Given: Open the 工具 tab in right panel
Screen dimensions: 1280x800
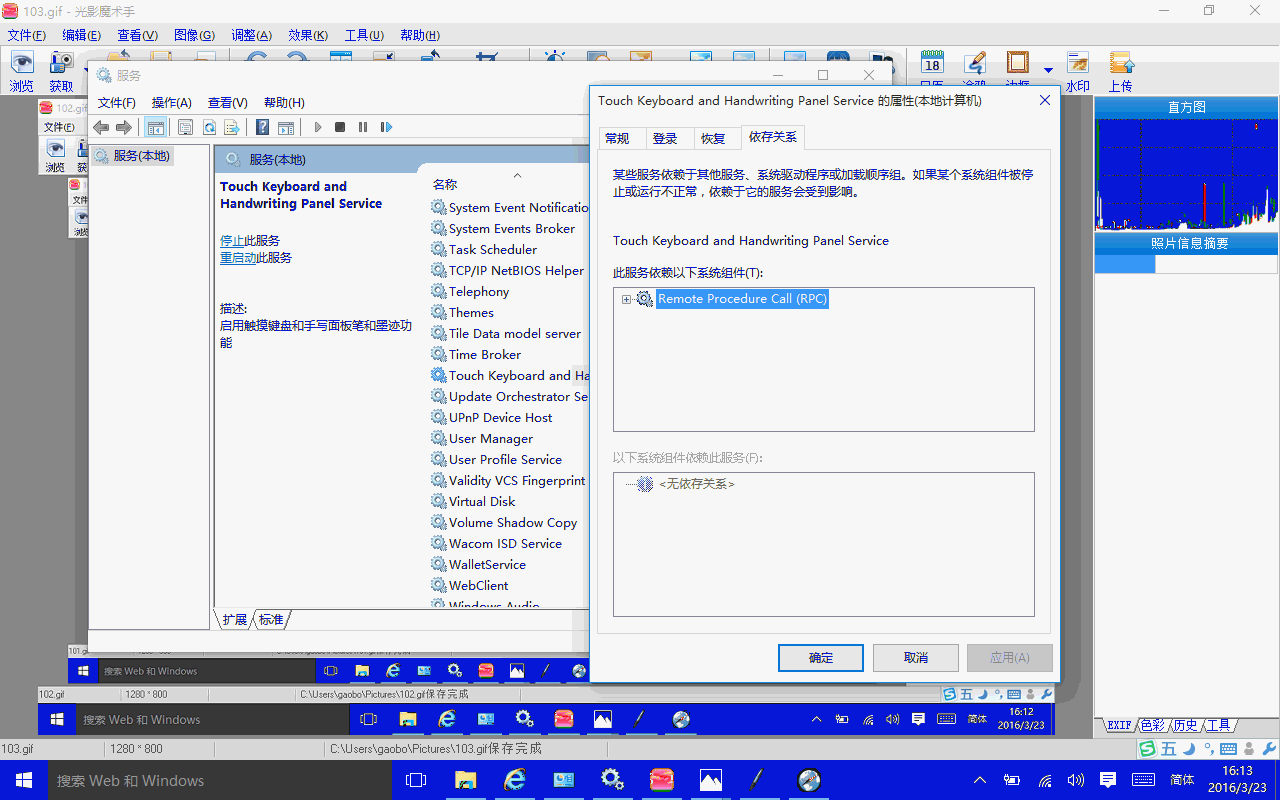Looking at the screenshot, I should (1218, 725).
